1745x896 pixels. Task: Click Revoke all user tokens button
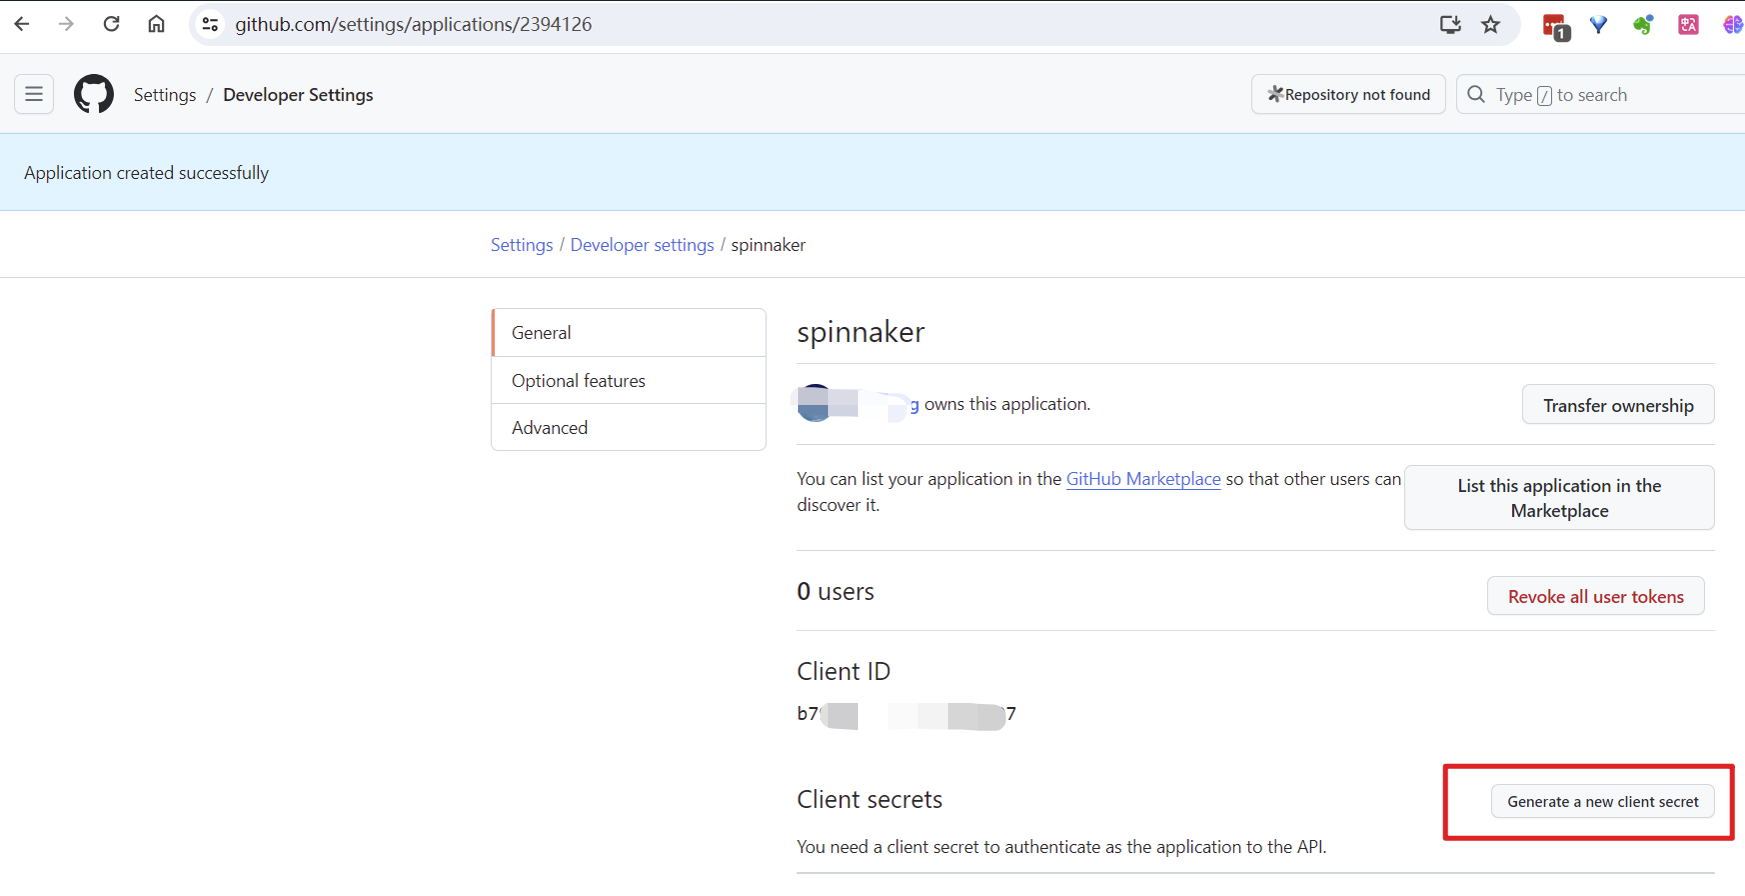[1595, 596]
